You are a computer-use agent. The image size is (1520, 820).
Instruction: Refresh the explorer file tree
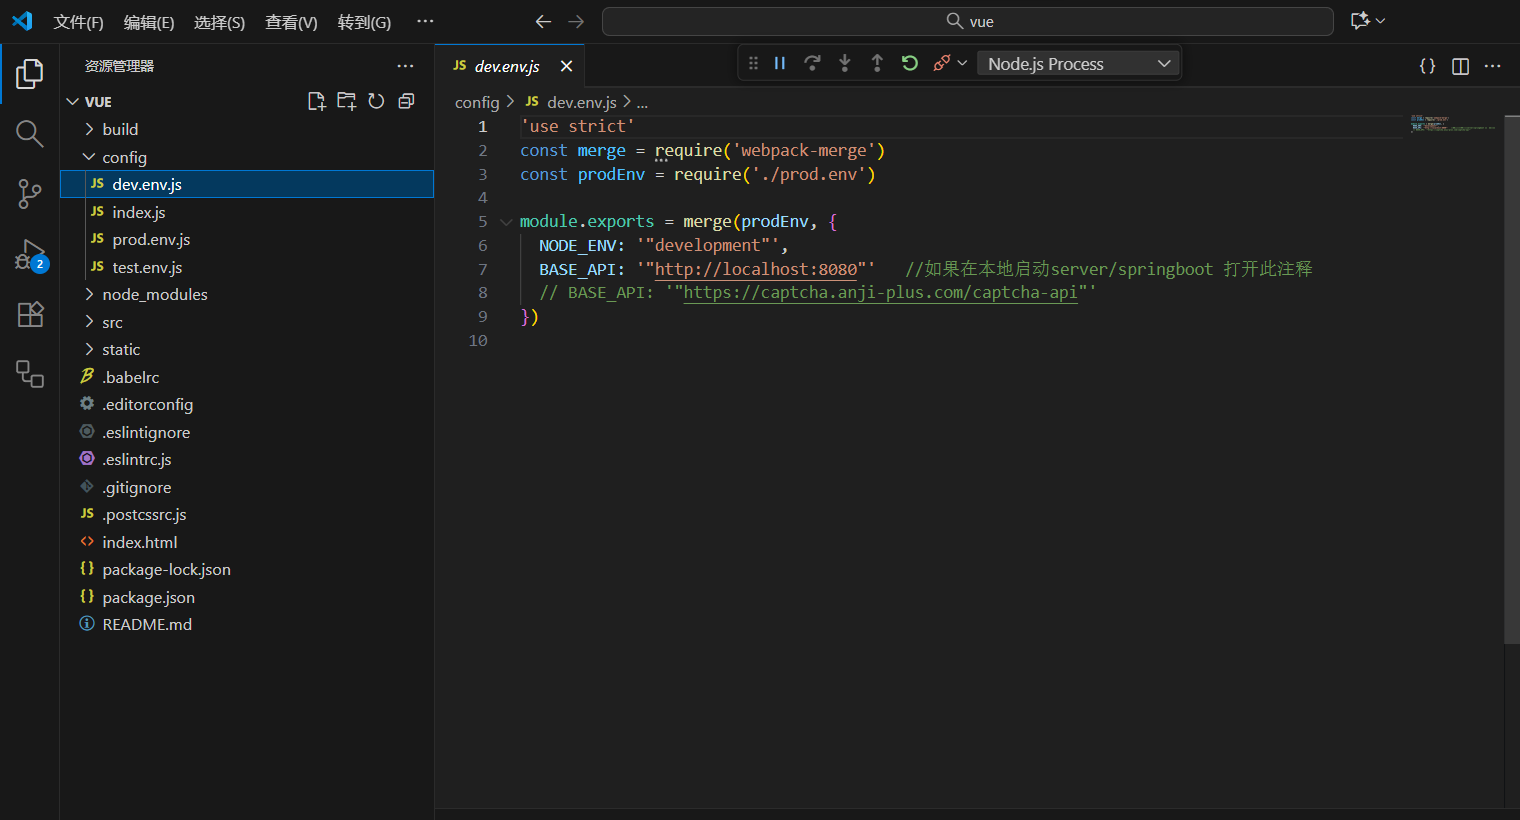[376, 101]
